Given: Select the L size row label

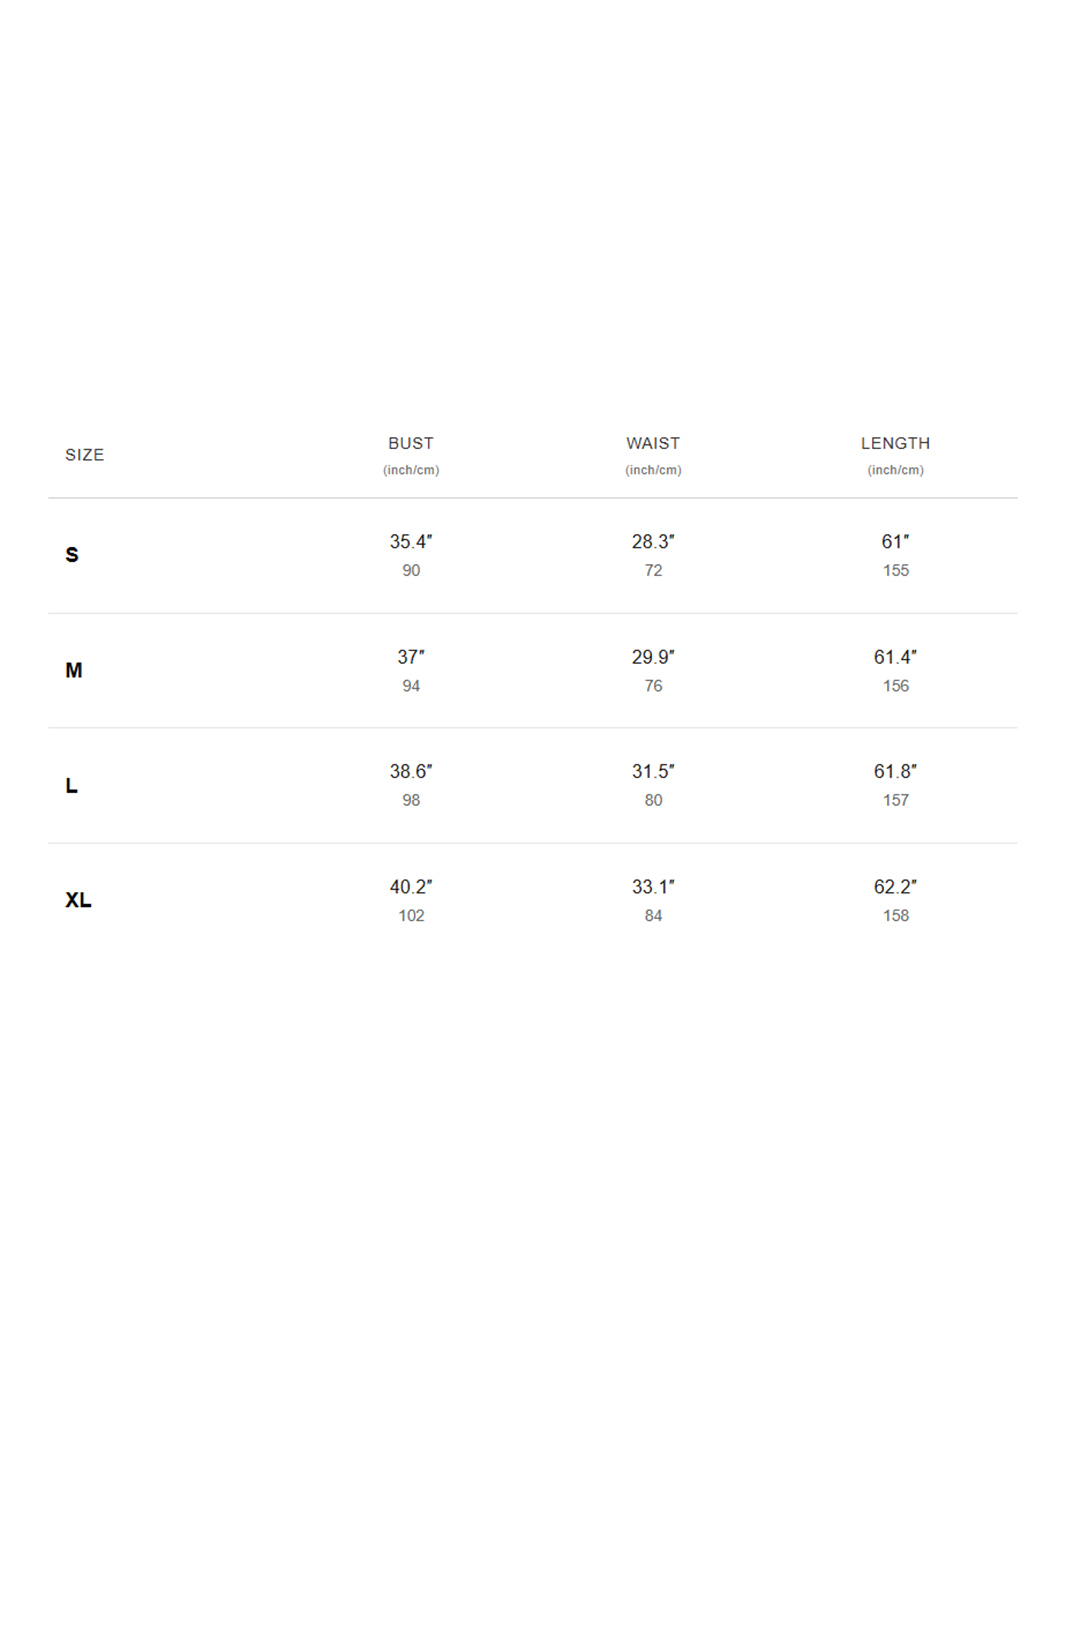Looking at the screenshot, I should pyautogui.click(x=71, y=786).
